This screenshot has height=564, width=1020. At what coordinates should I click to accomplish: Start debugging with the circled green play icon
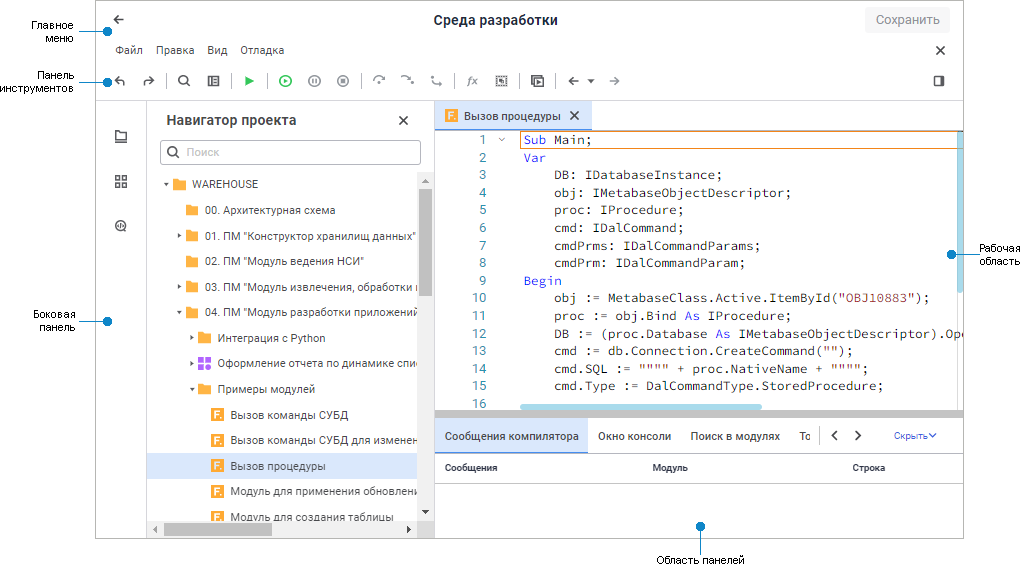[x=285, y=81]
